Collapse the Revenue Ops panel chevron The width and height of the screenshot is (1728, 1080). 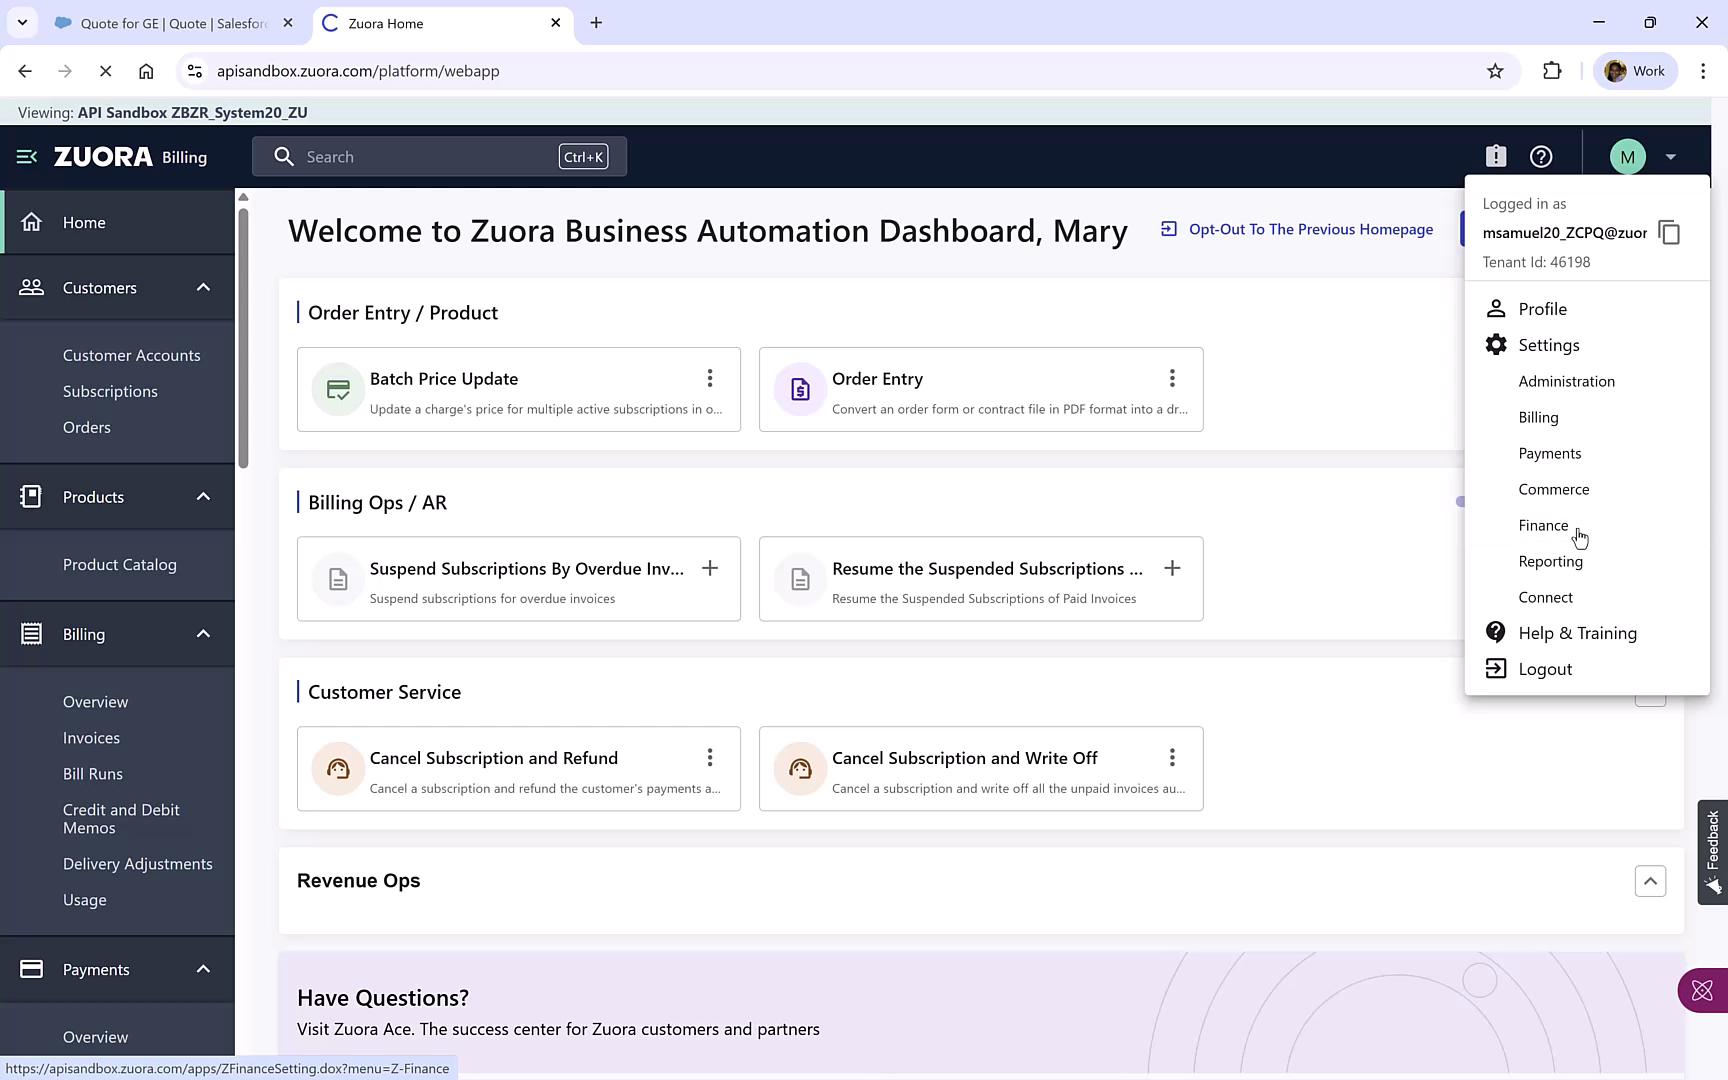click(1650, 881)
